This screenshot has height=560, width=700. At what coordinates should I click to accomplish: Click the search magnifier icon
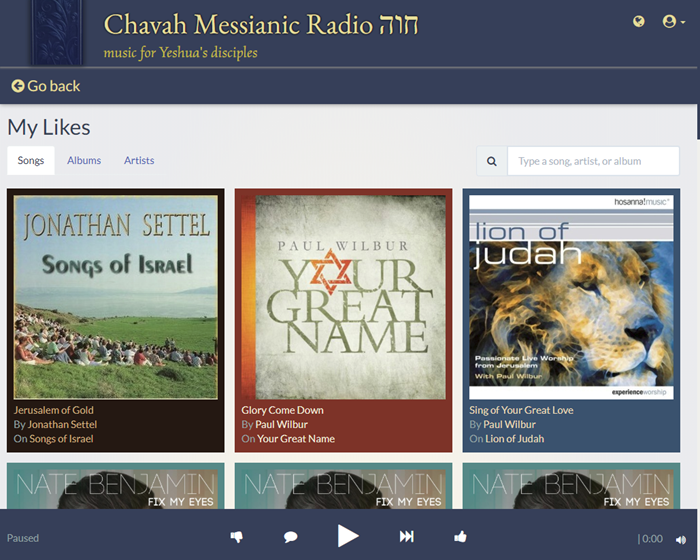click(x=492, y=161)
